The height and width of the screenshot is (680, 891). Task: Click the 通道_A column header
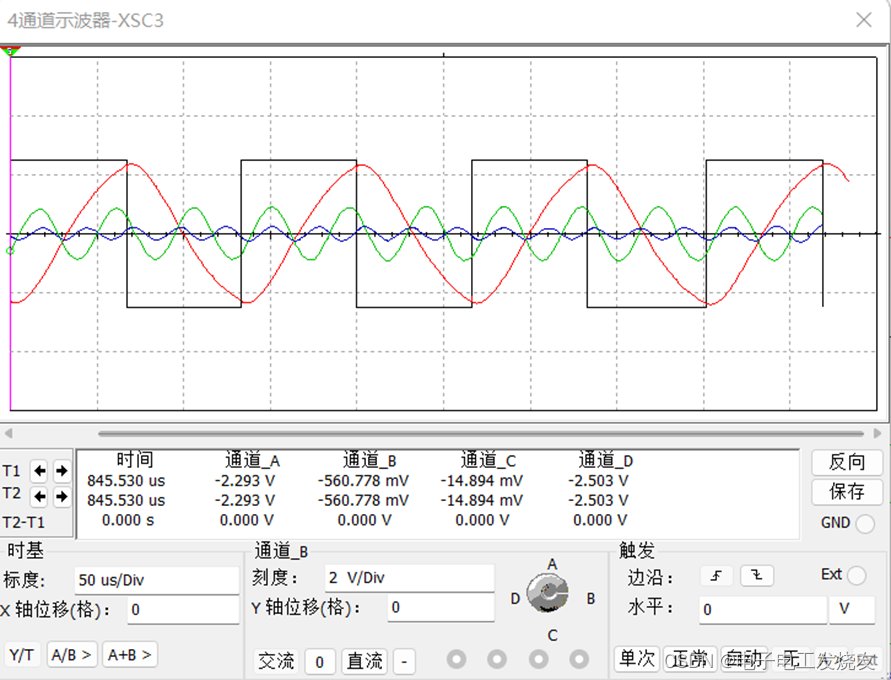click(x=252, y=460)
